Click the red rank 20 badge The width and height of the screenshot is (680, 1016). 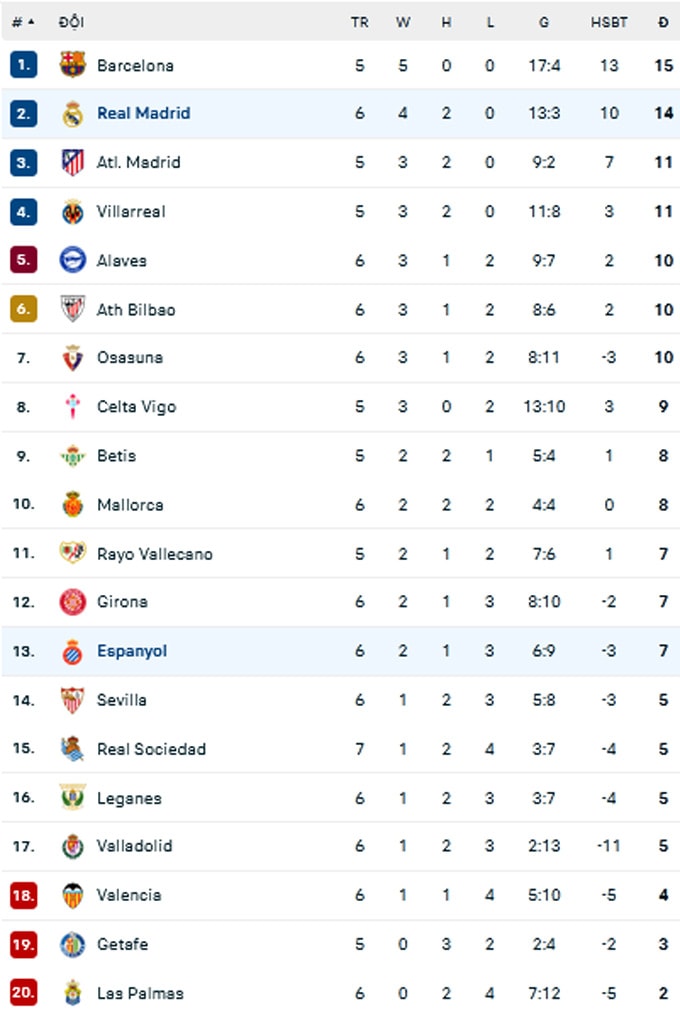[23, 993]
